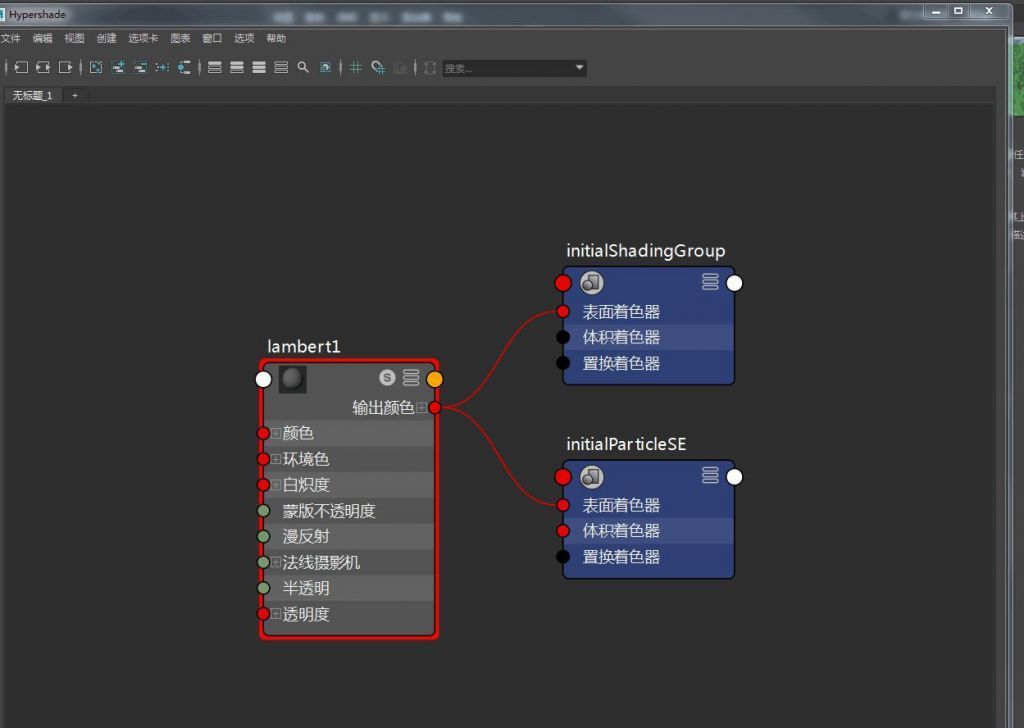Open the 帮助 menu

click(x=276, y=39)
